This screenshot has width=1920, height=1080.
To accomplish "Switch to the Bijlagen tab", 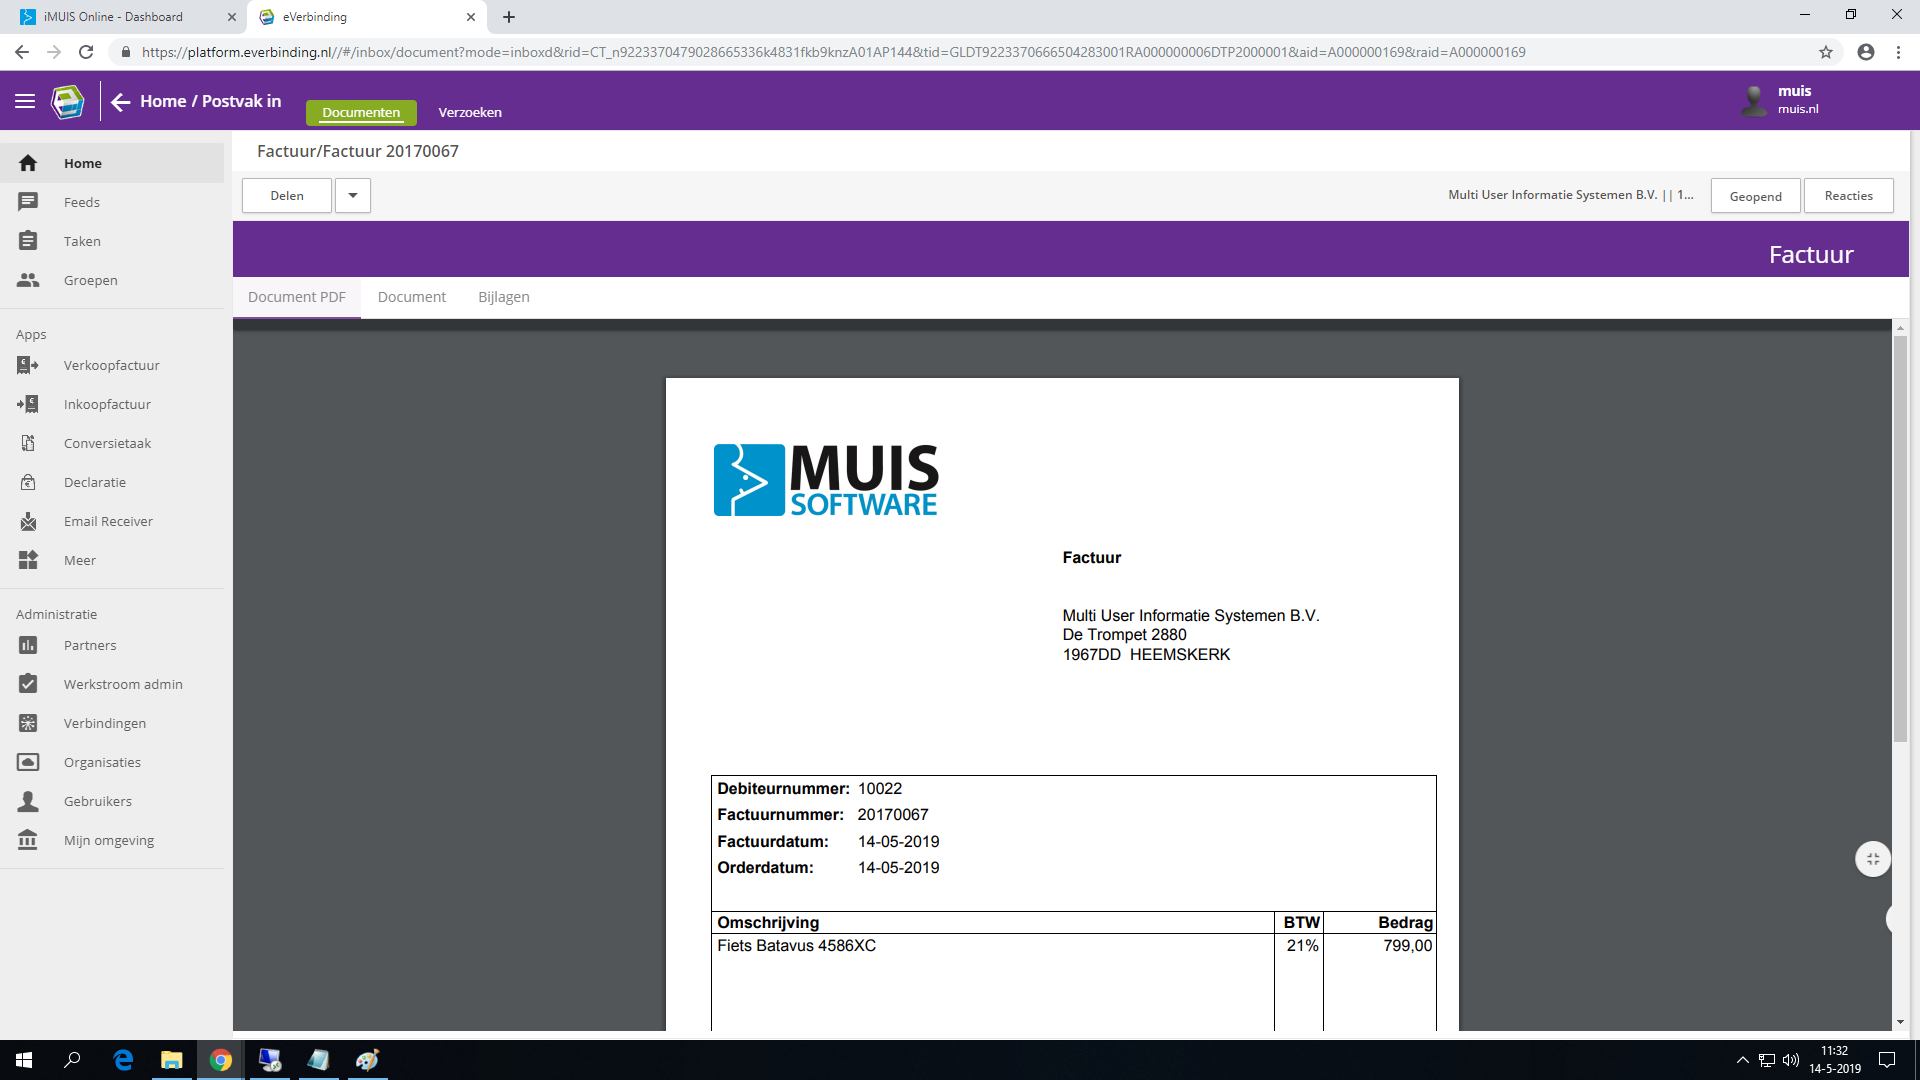I will (503, 298).
